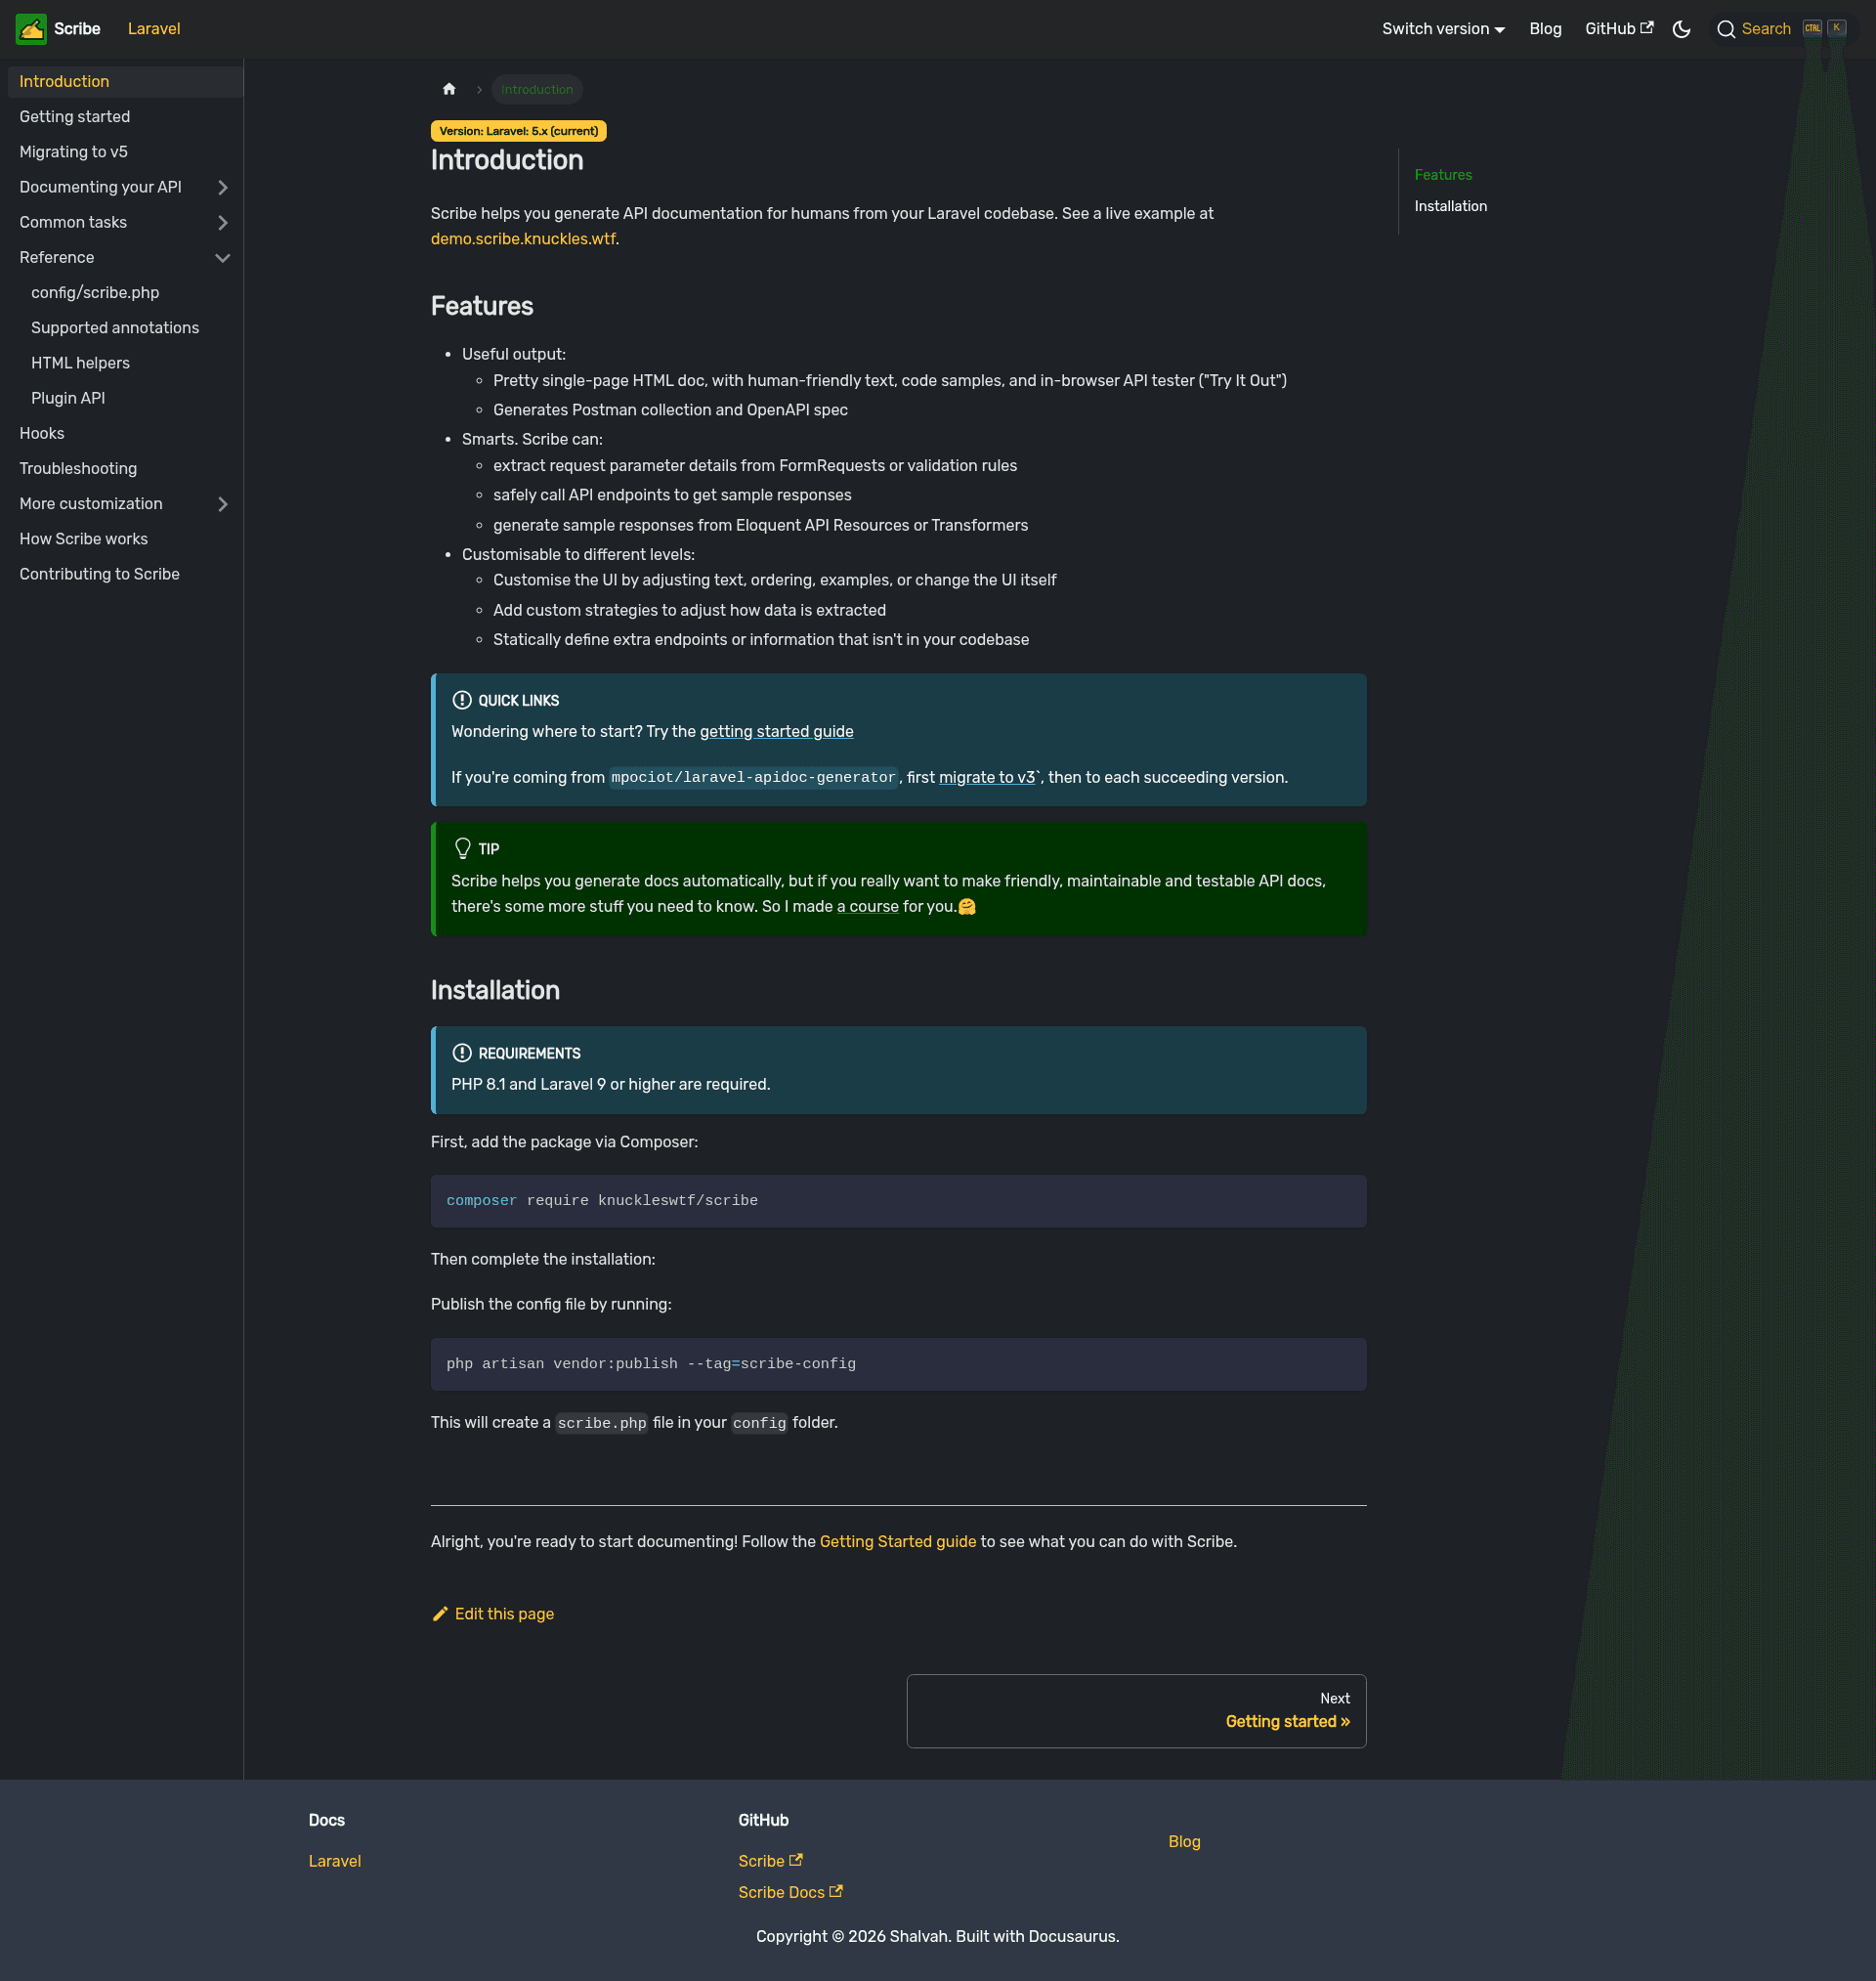Open Migrating to v5 sidebar page
This screenshot has width=1876, height=1981.
pyautogui.click(x=125, y=151)
